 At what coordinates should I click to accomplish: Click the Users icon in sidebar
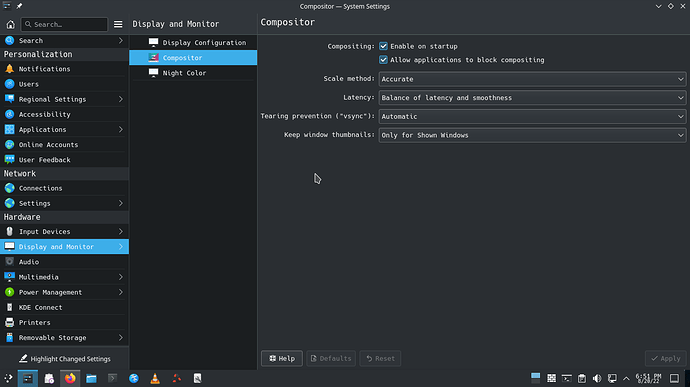9,84
